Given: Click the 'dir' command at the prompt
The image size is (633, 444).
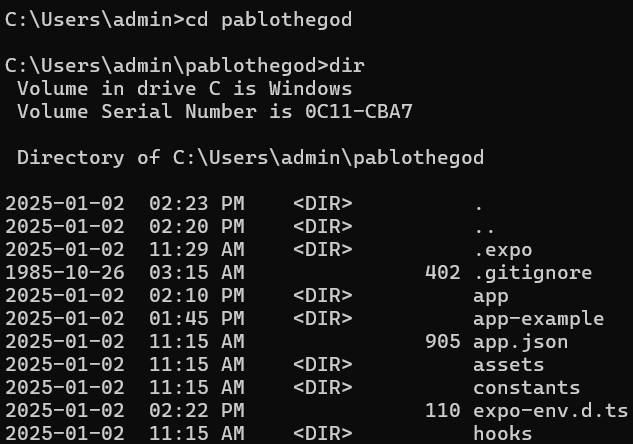Looking at the screenshot, I should pyautogui.click(x=347, y=65).
